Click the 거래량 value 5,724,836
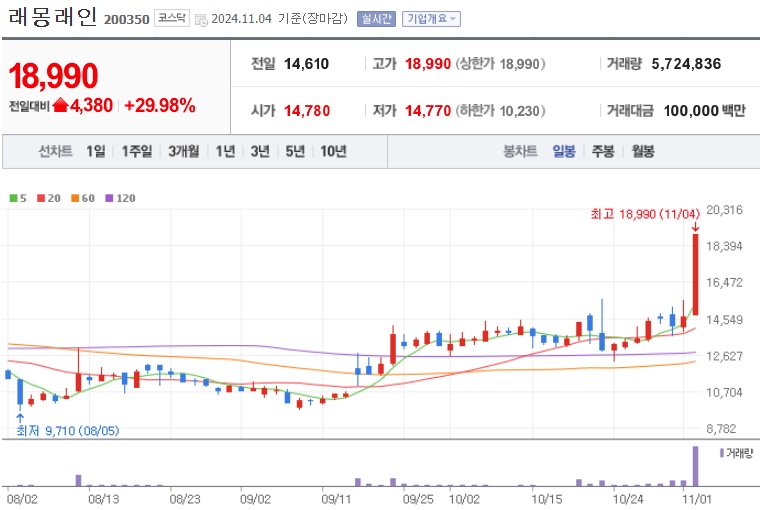The height and width of the screenshot is (510, 760). pyautogui.click(x=686, y=64)
